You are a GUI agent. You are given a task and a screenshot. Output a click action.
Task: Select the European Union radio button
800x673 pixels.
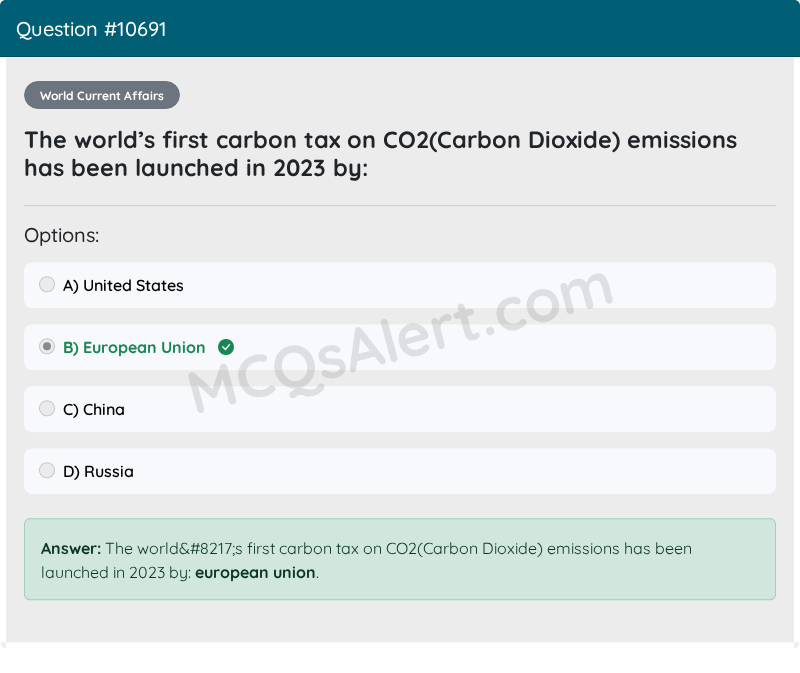click(47, 347)
